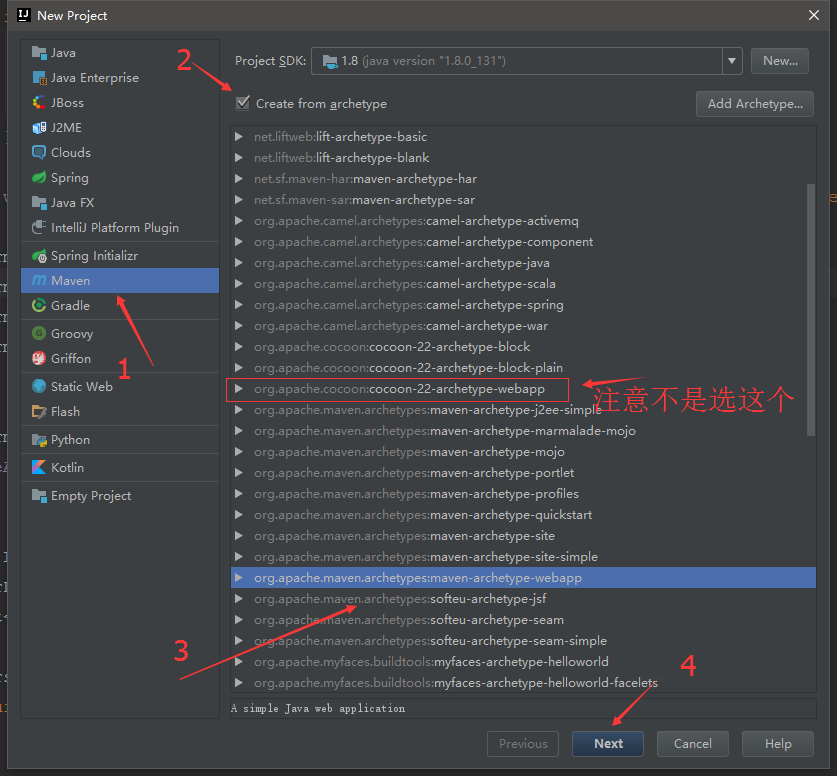Screen dimensions: 837x776
Task: Select Java Enterprise project type
Action: [x=120, y=77]
